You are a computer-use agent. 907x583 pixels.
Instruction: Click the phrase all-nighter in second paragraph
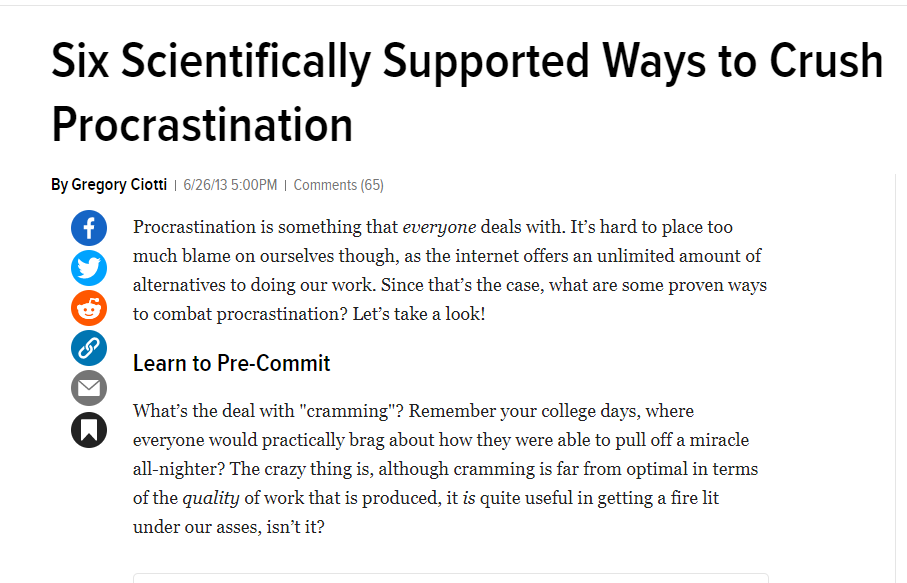coord(179,469)
